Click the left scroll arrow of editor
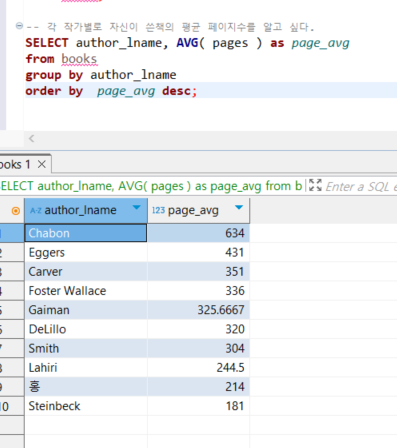This screenshot has height=448, width=397. click(x=32, y=138)
